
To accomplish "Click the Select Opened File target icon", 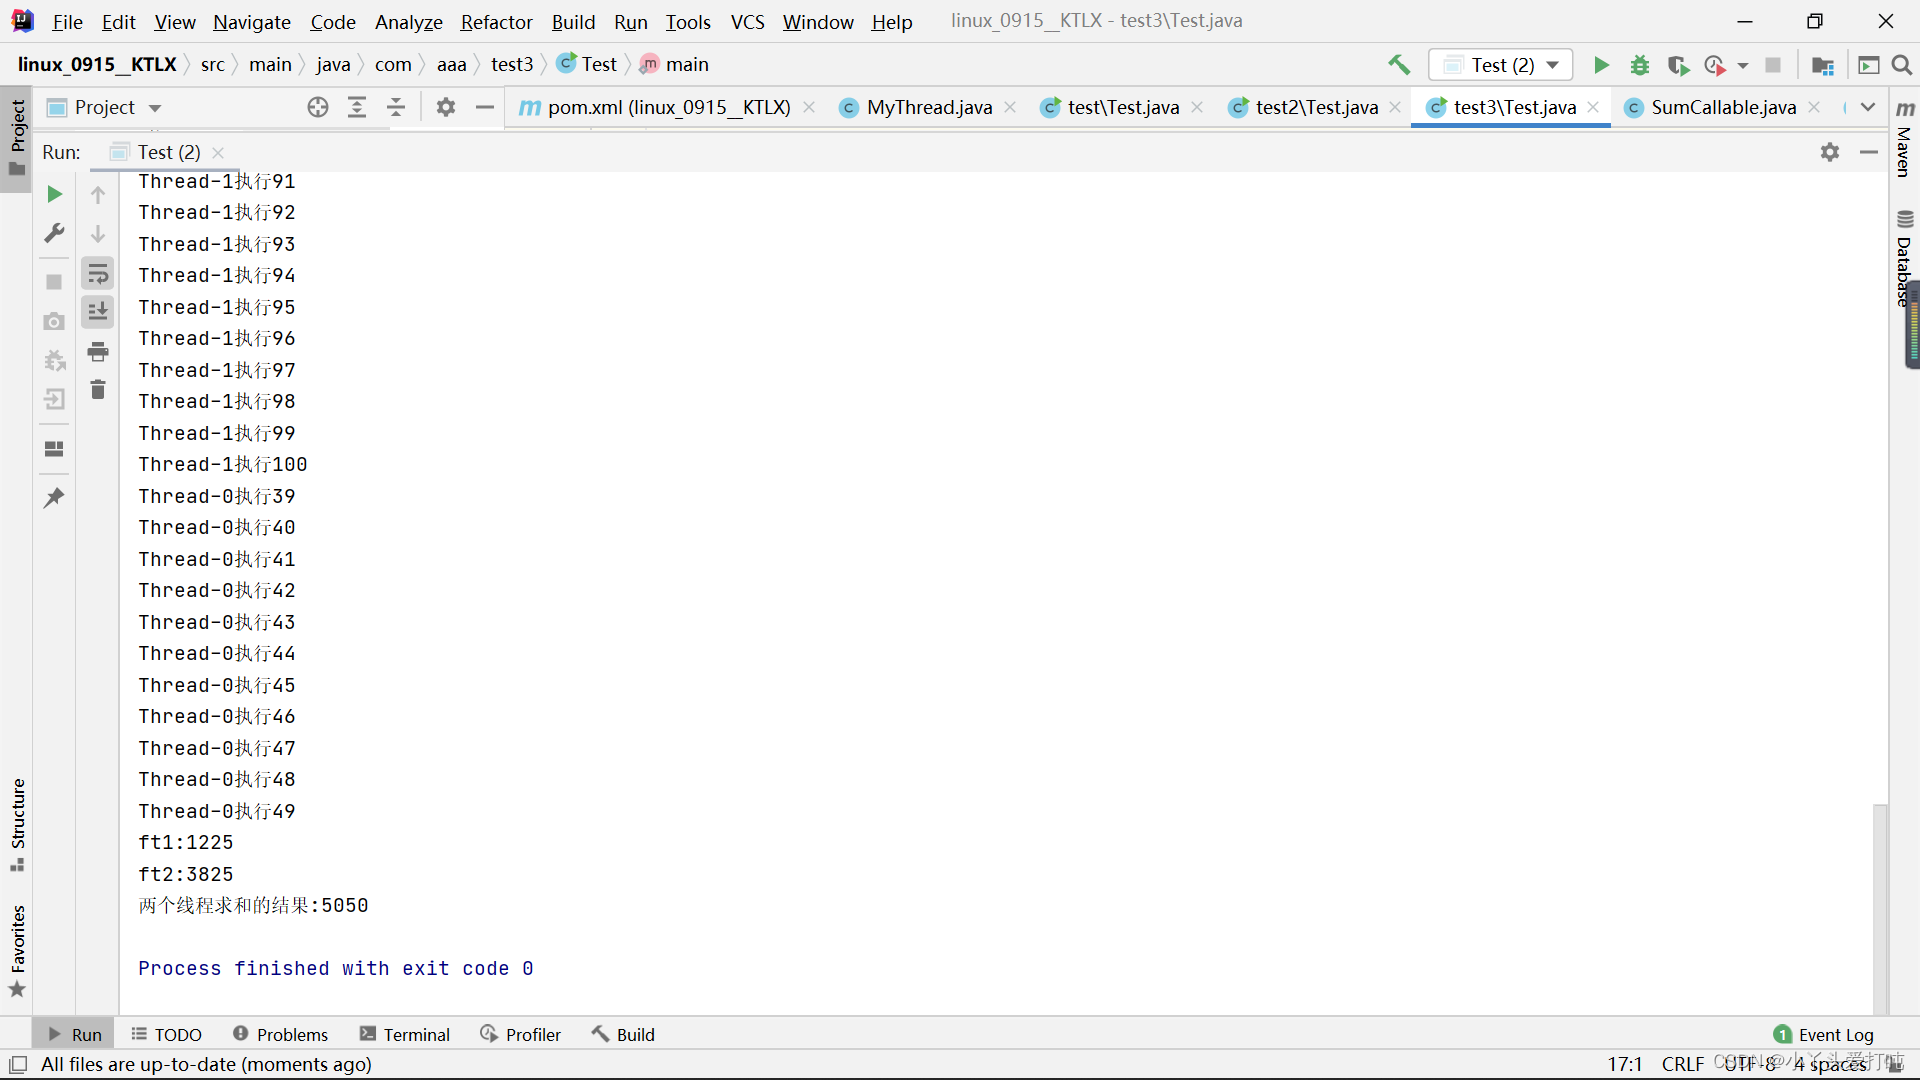I will click(318, 107).
